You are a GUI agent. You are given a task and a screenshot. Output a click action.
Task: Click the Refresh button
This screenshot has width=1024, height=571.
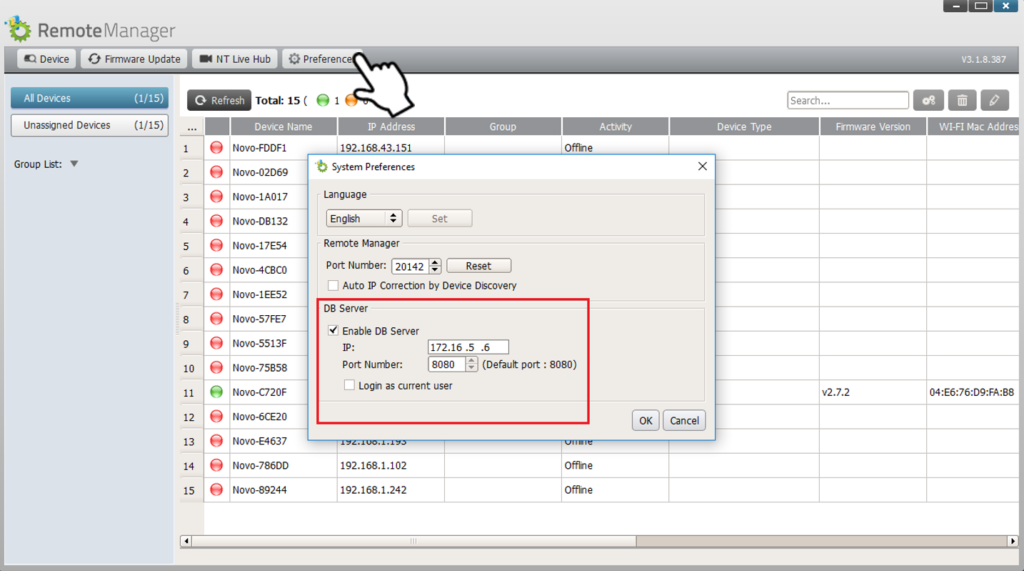coord(219,100)
